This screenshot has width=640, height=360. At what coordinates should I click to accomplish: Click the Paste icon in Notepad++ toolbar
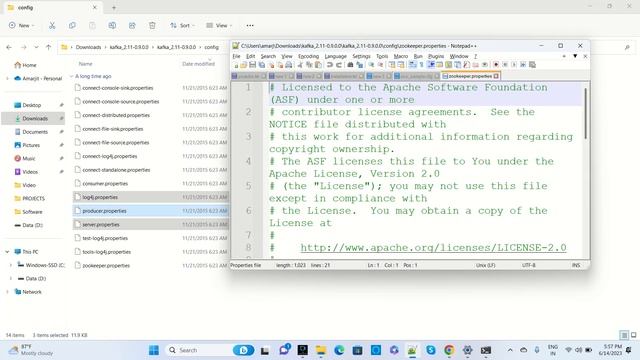pyautogui.click(x=318, y=65)
